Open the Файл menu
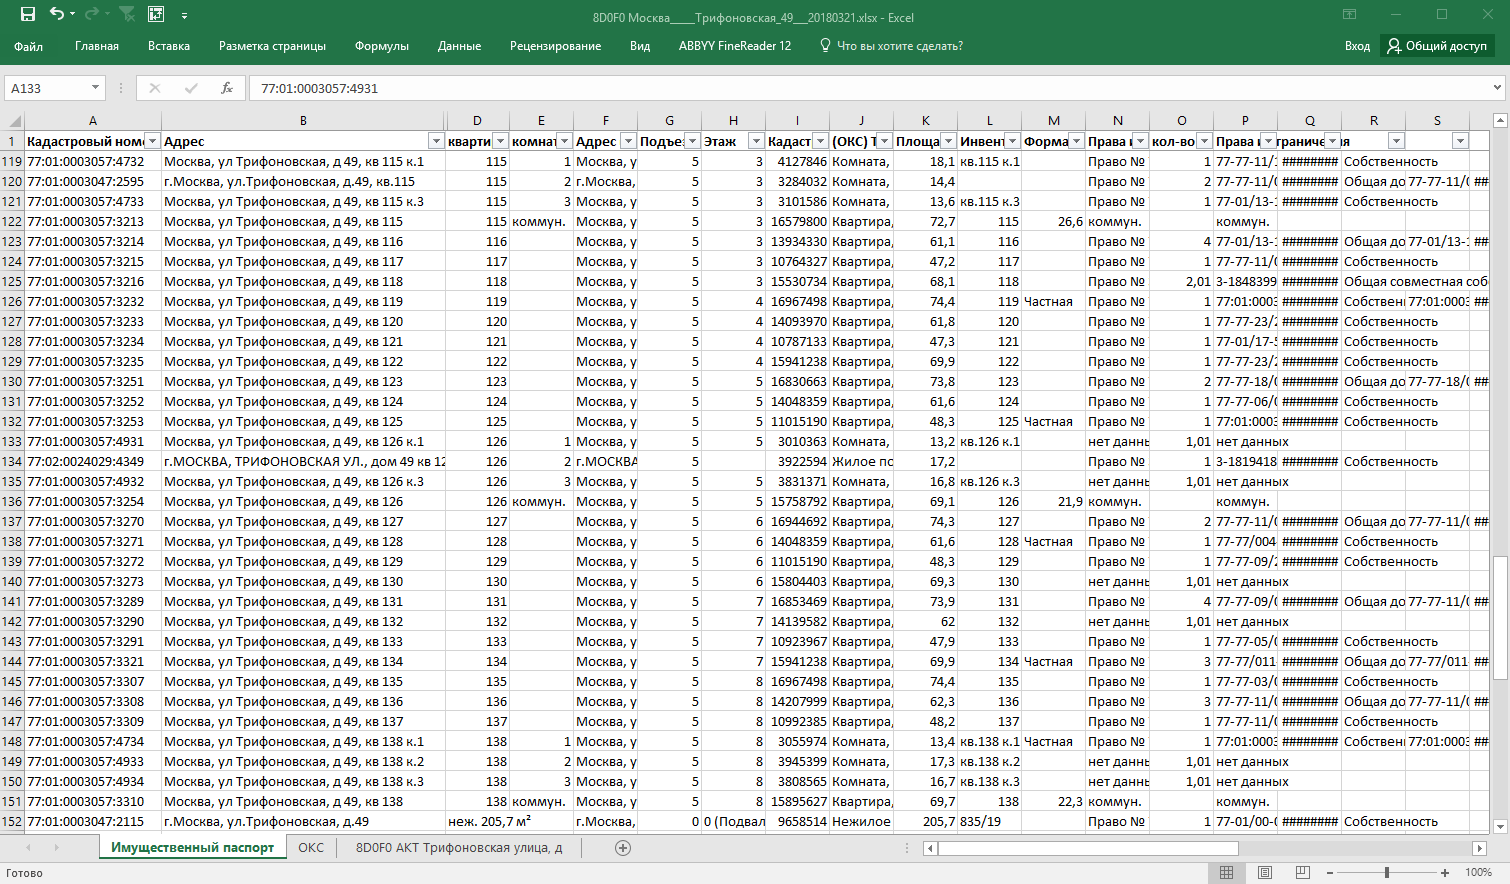 click(x=28, y=46)
